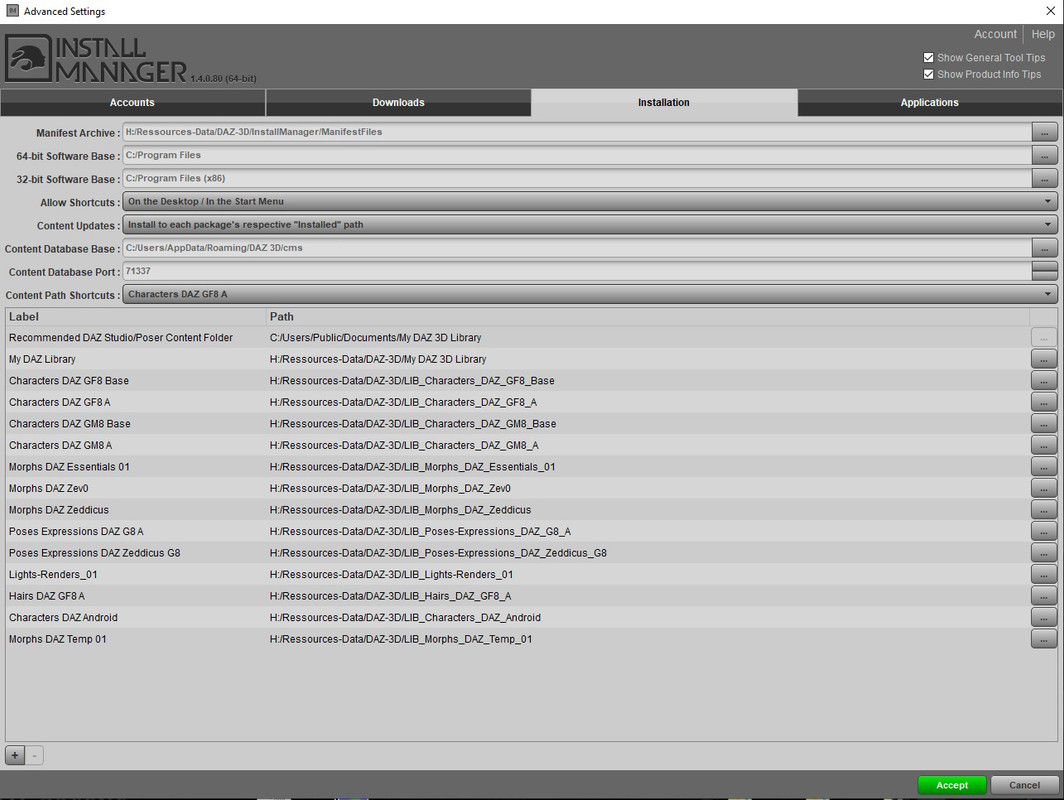Select Poses Expressions DAZ Zeddicus G8 row
This screenshot has width=1064, height=800.
click(518, 553)
